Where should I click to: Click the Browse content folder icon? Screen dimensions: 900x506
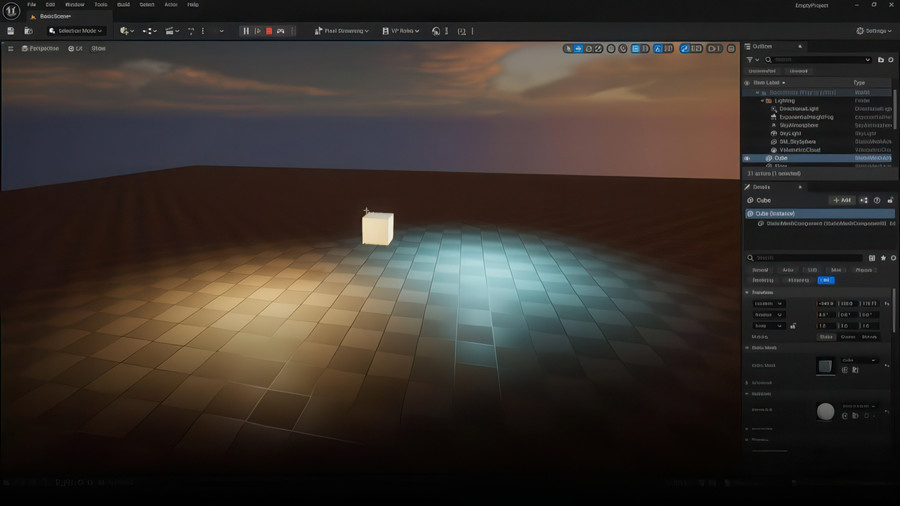pos(28,31)
